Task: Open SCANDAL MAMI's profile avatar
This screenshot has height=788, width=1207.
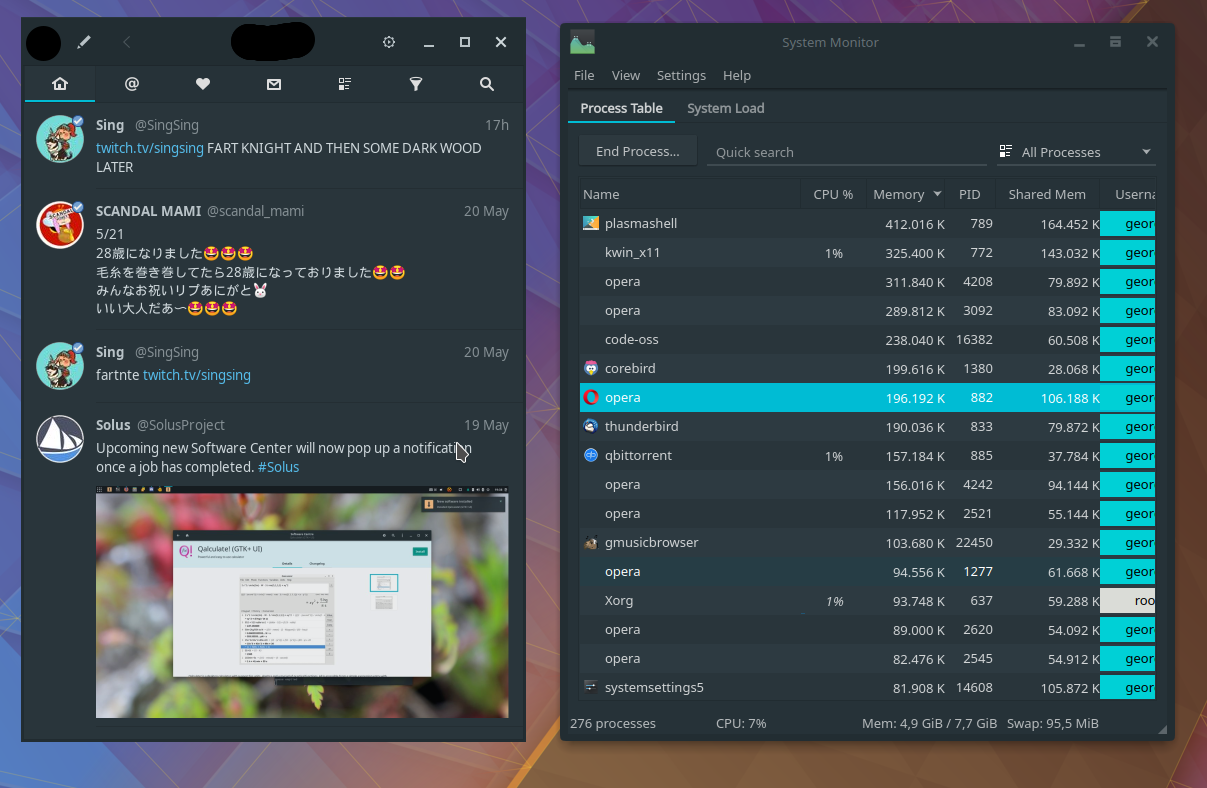Action: [60, 224]
